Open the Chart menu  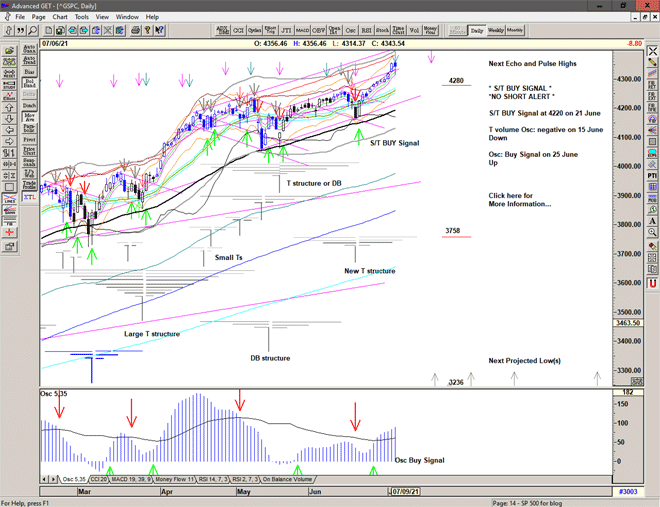pyautogui.click(x=60, y=17)
